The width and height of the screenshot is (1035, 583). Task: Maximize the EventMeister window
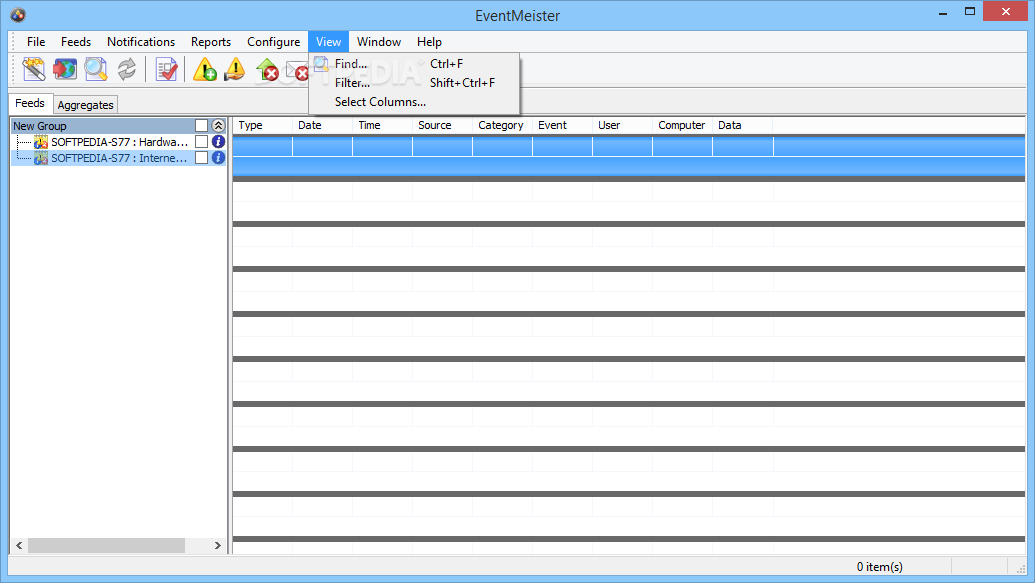(970, 11)
